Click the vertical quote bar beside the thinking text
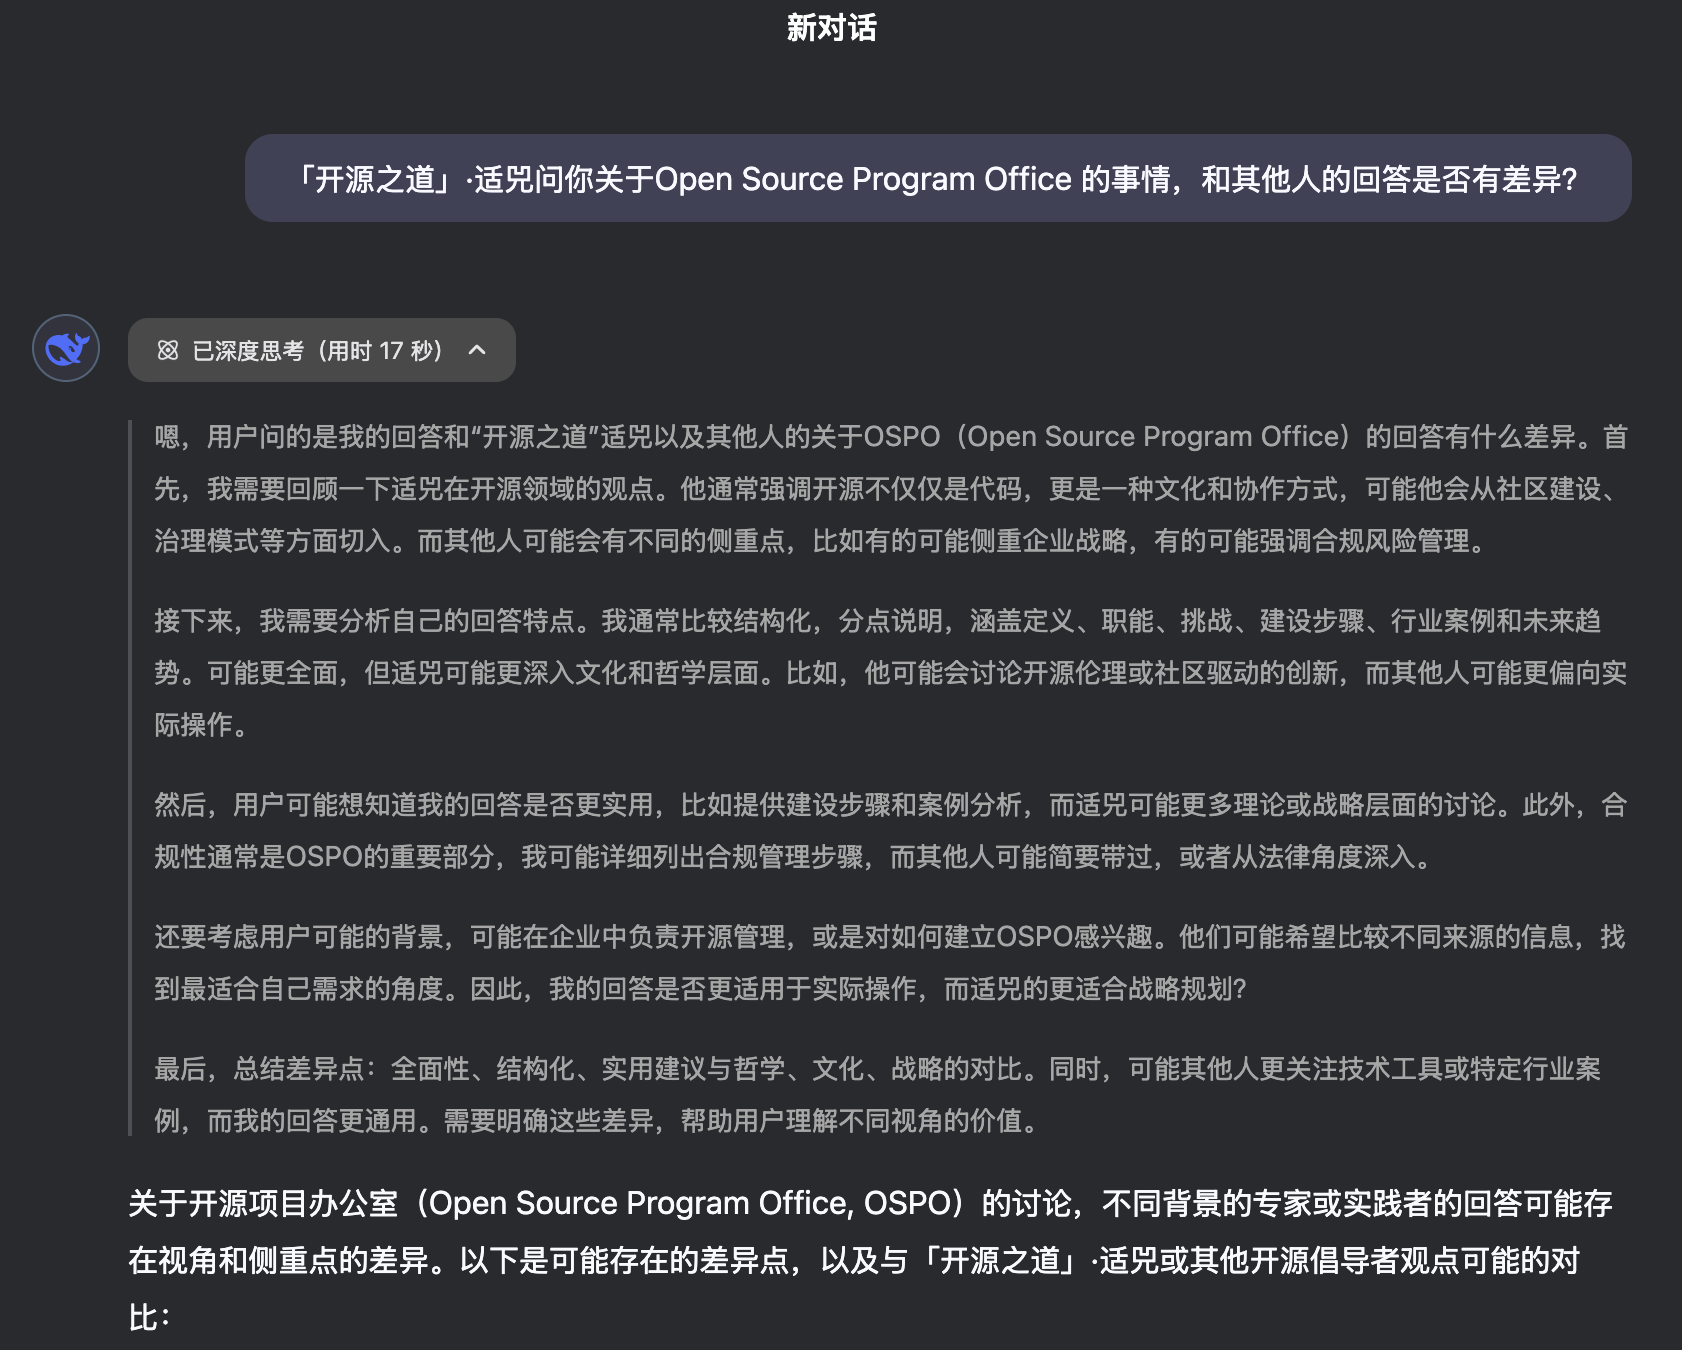 click(x=131, y=778)
